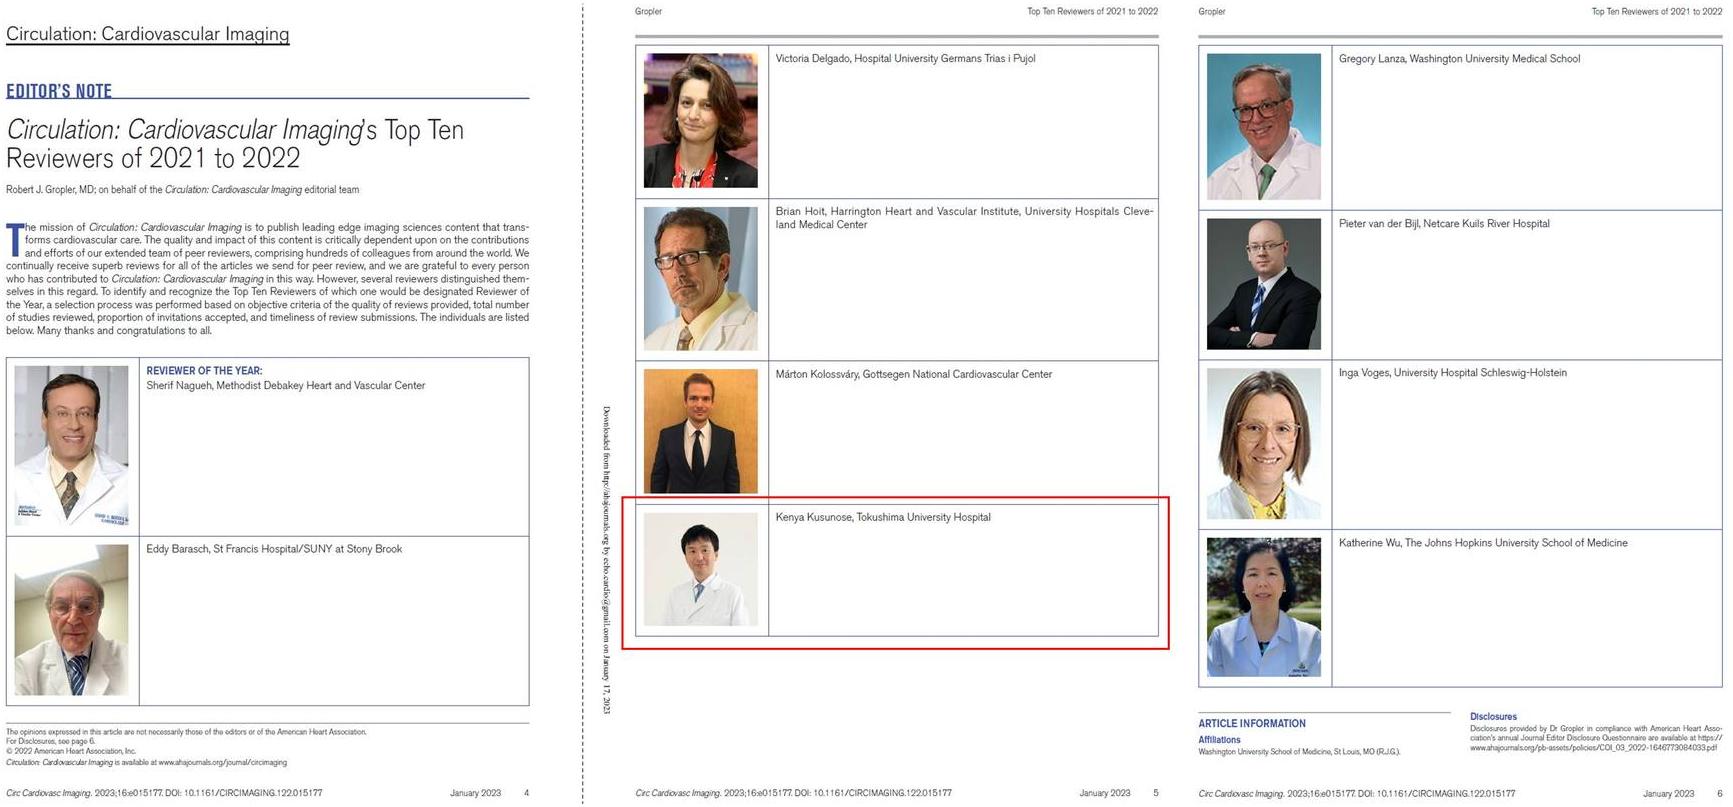Select text Márton Kolossváry, Gottsegen National Cardiovascular Center
Viewport: 1733px width, 807px height.
click(914, 375)
